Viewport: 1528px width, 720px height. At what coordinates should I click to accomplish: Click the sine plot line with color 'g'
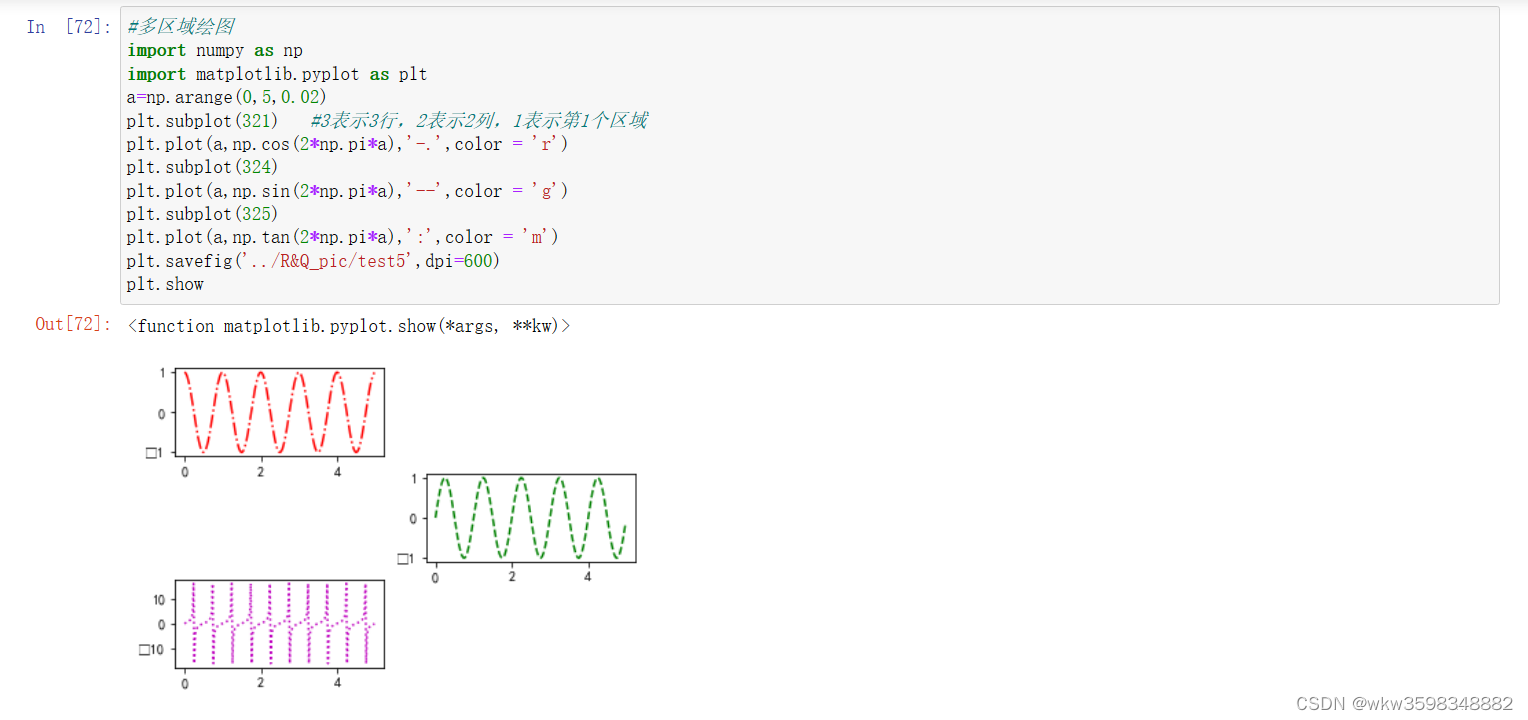[345, 190]
